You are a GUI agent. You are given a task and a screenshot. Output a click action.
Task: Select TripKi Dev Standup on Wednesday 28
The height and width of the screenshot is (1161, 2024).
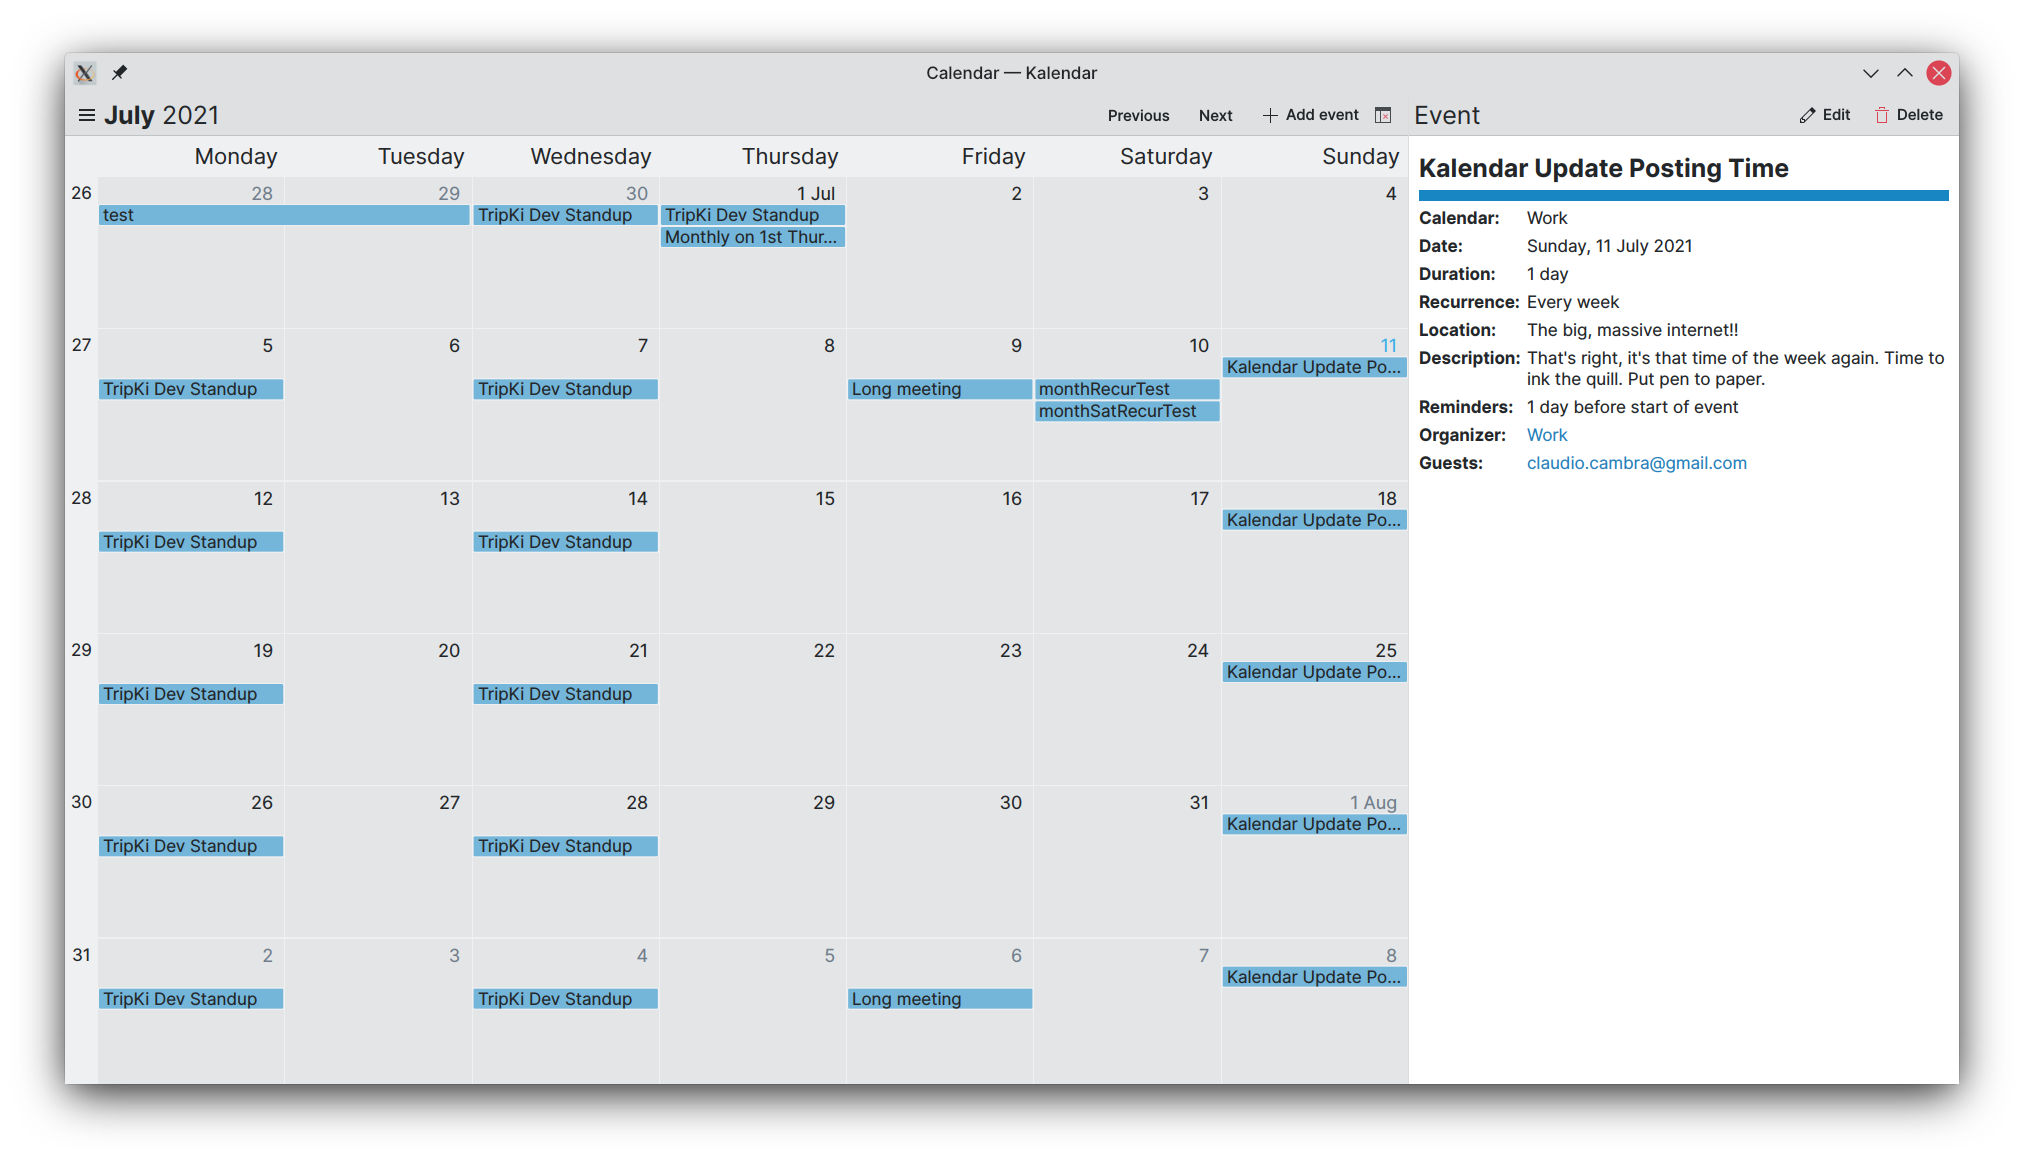pyautogui.click(x=565, y=846)
